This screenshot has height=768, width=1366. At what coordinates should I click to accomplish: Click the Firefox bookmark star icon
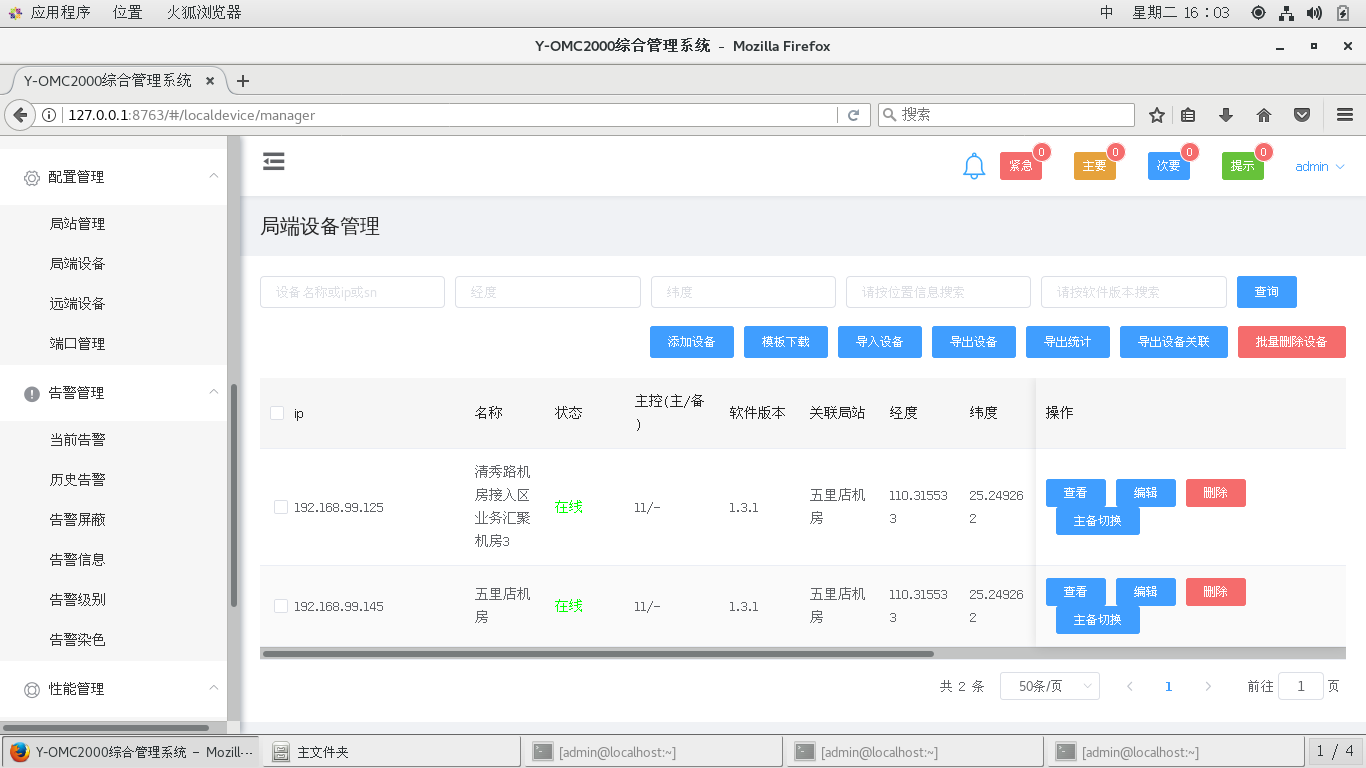click(1157, 115)
